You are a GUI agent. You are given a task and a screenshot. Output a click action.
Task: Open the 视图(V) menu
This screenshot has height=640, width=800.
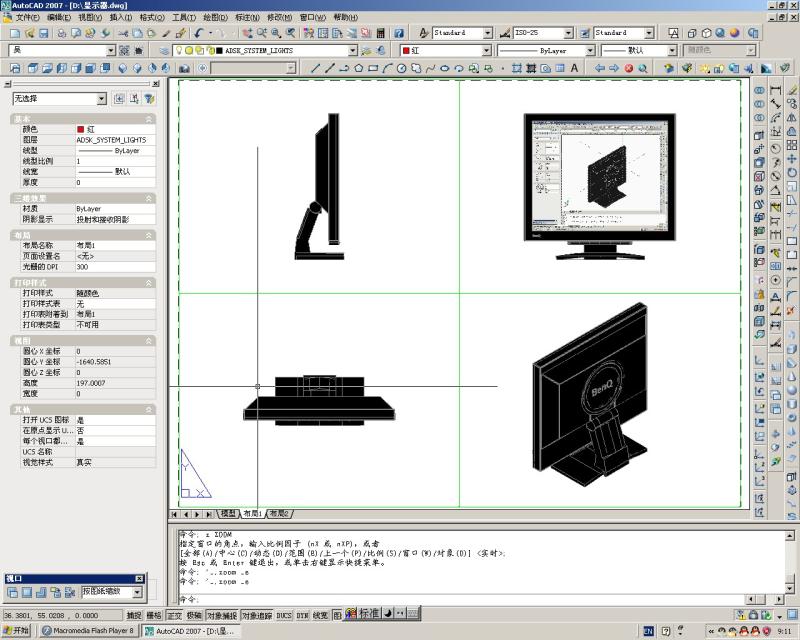(90, 17)
